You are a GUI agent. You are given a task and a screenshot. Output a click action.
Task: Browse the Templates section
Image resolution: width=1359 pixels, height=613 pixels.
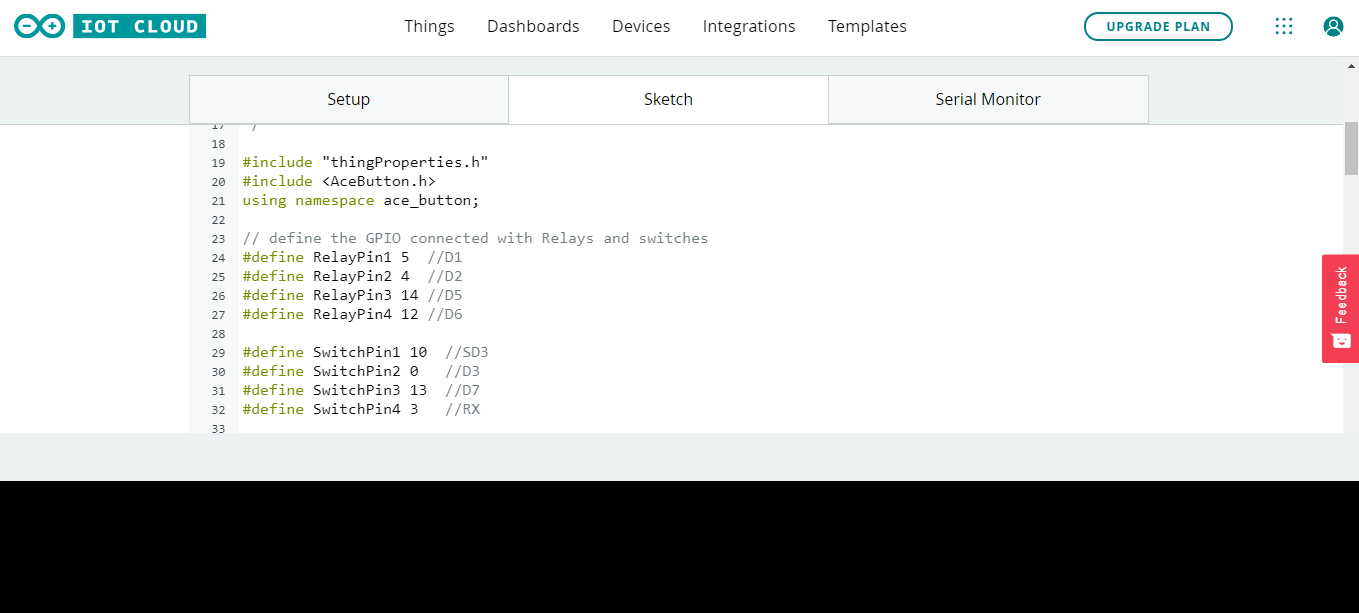coord(867,26)
